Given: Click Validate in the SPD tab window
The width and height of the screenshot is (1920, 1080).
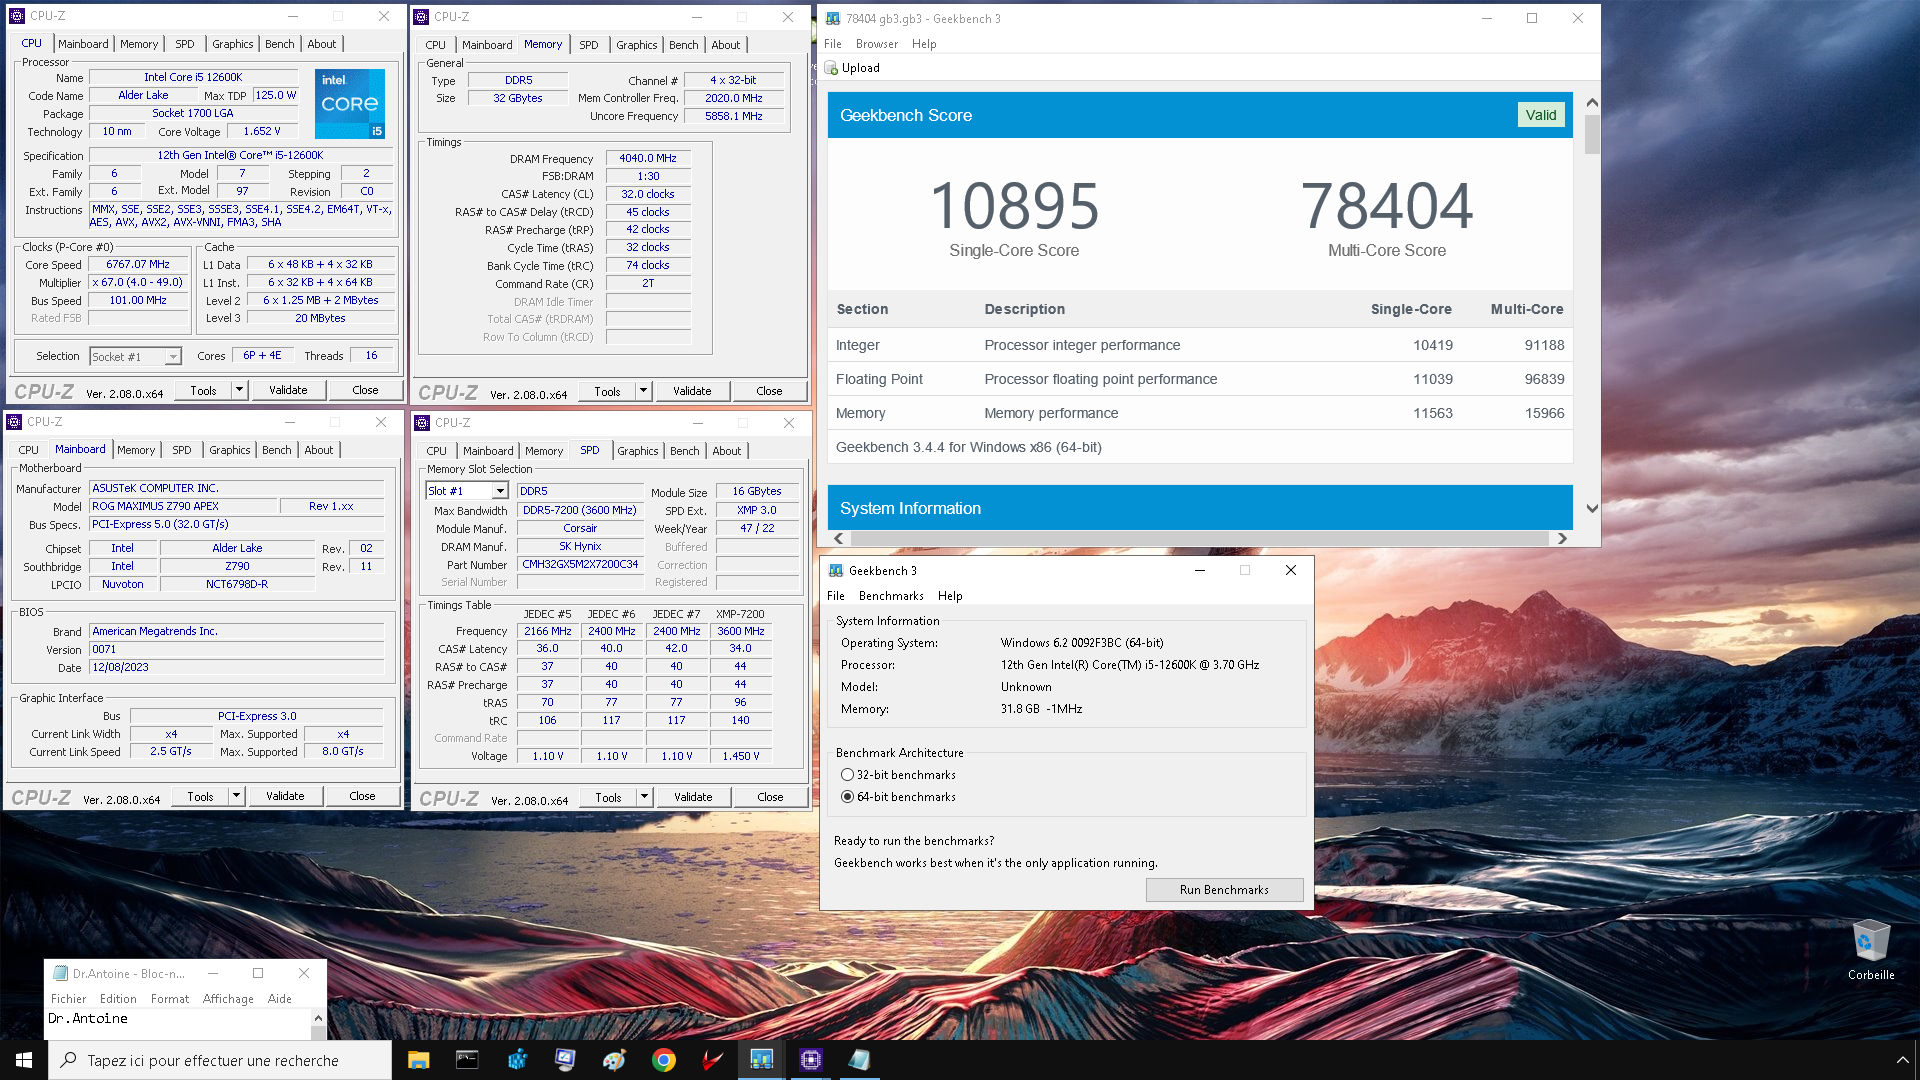Looking at the screenshot, I should click(x=693, y=797).
